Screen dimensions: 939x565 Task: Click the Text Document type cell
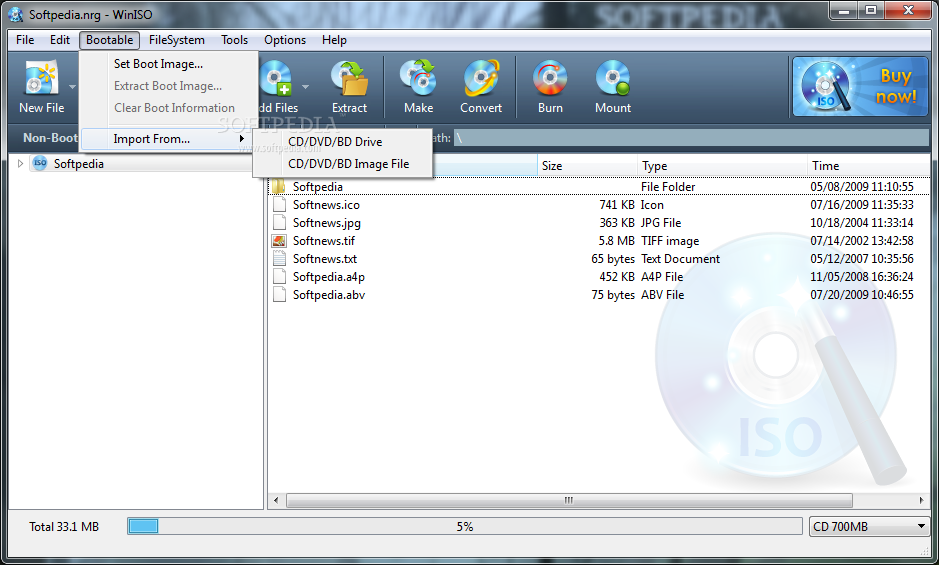click(x=680, y=259)
